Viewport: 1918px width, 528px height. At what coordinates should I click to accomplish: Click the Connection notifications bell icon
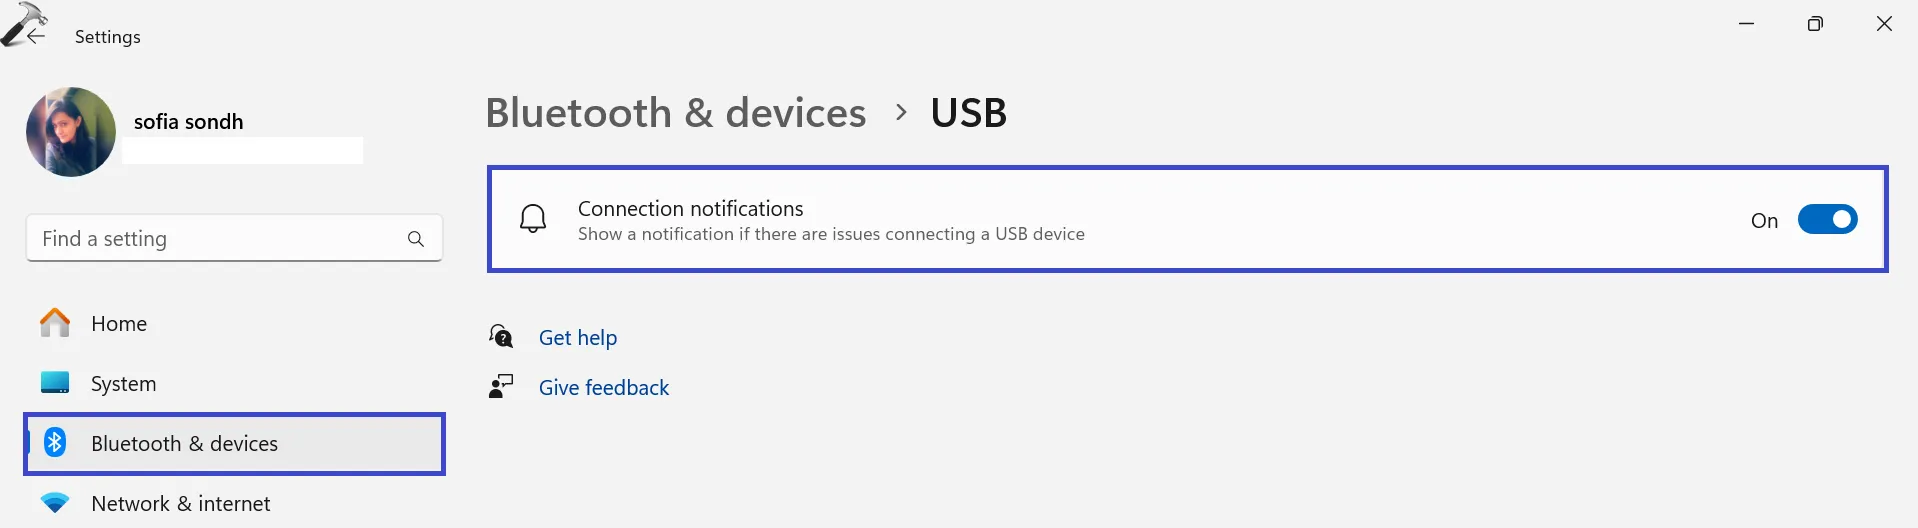coord(533,219)
